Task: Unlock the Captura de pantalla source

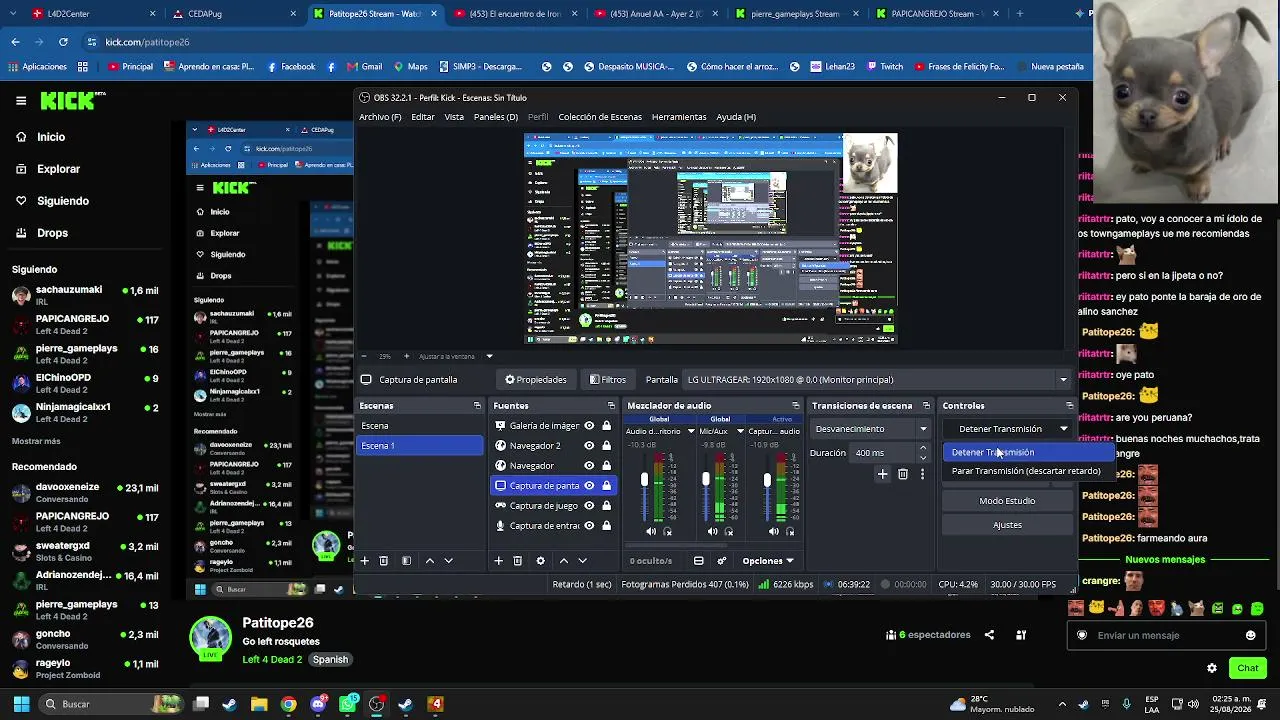Action: pyautogui.click(x=606, y=486)
